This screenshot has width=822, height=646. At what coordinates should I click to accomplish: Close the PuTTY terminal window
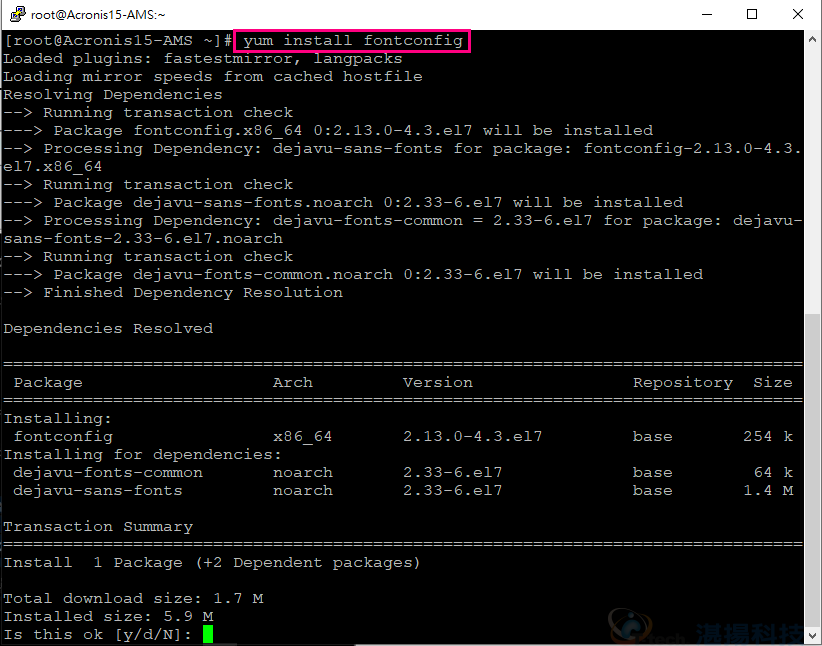coord(798,14)
